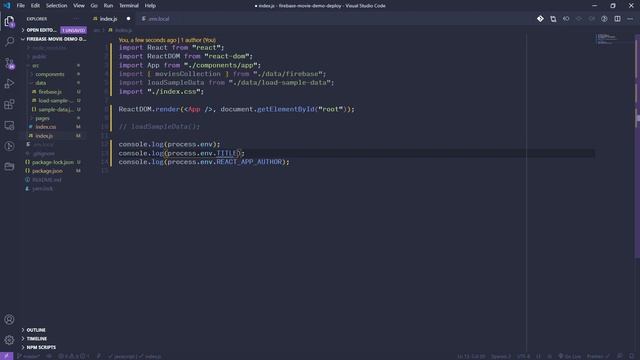Expand the node_modules folder
This screenshot has height=360, width=640.
click(49, 48)
